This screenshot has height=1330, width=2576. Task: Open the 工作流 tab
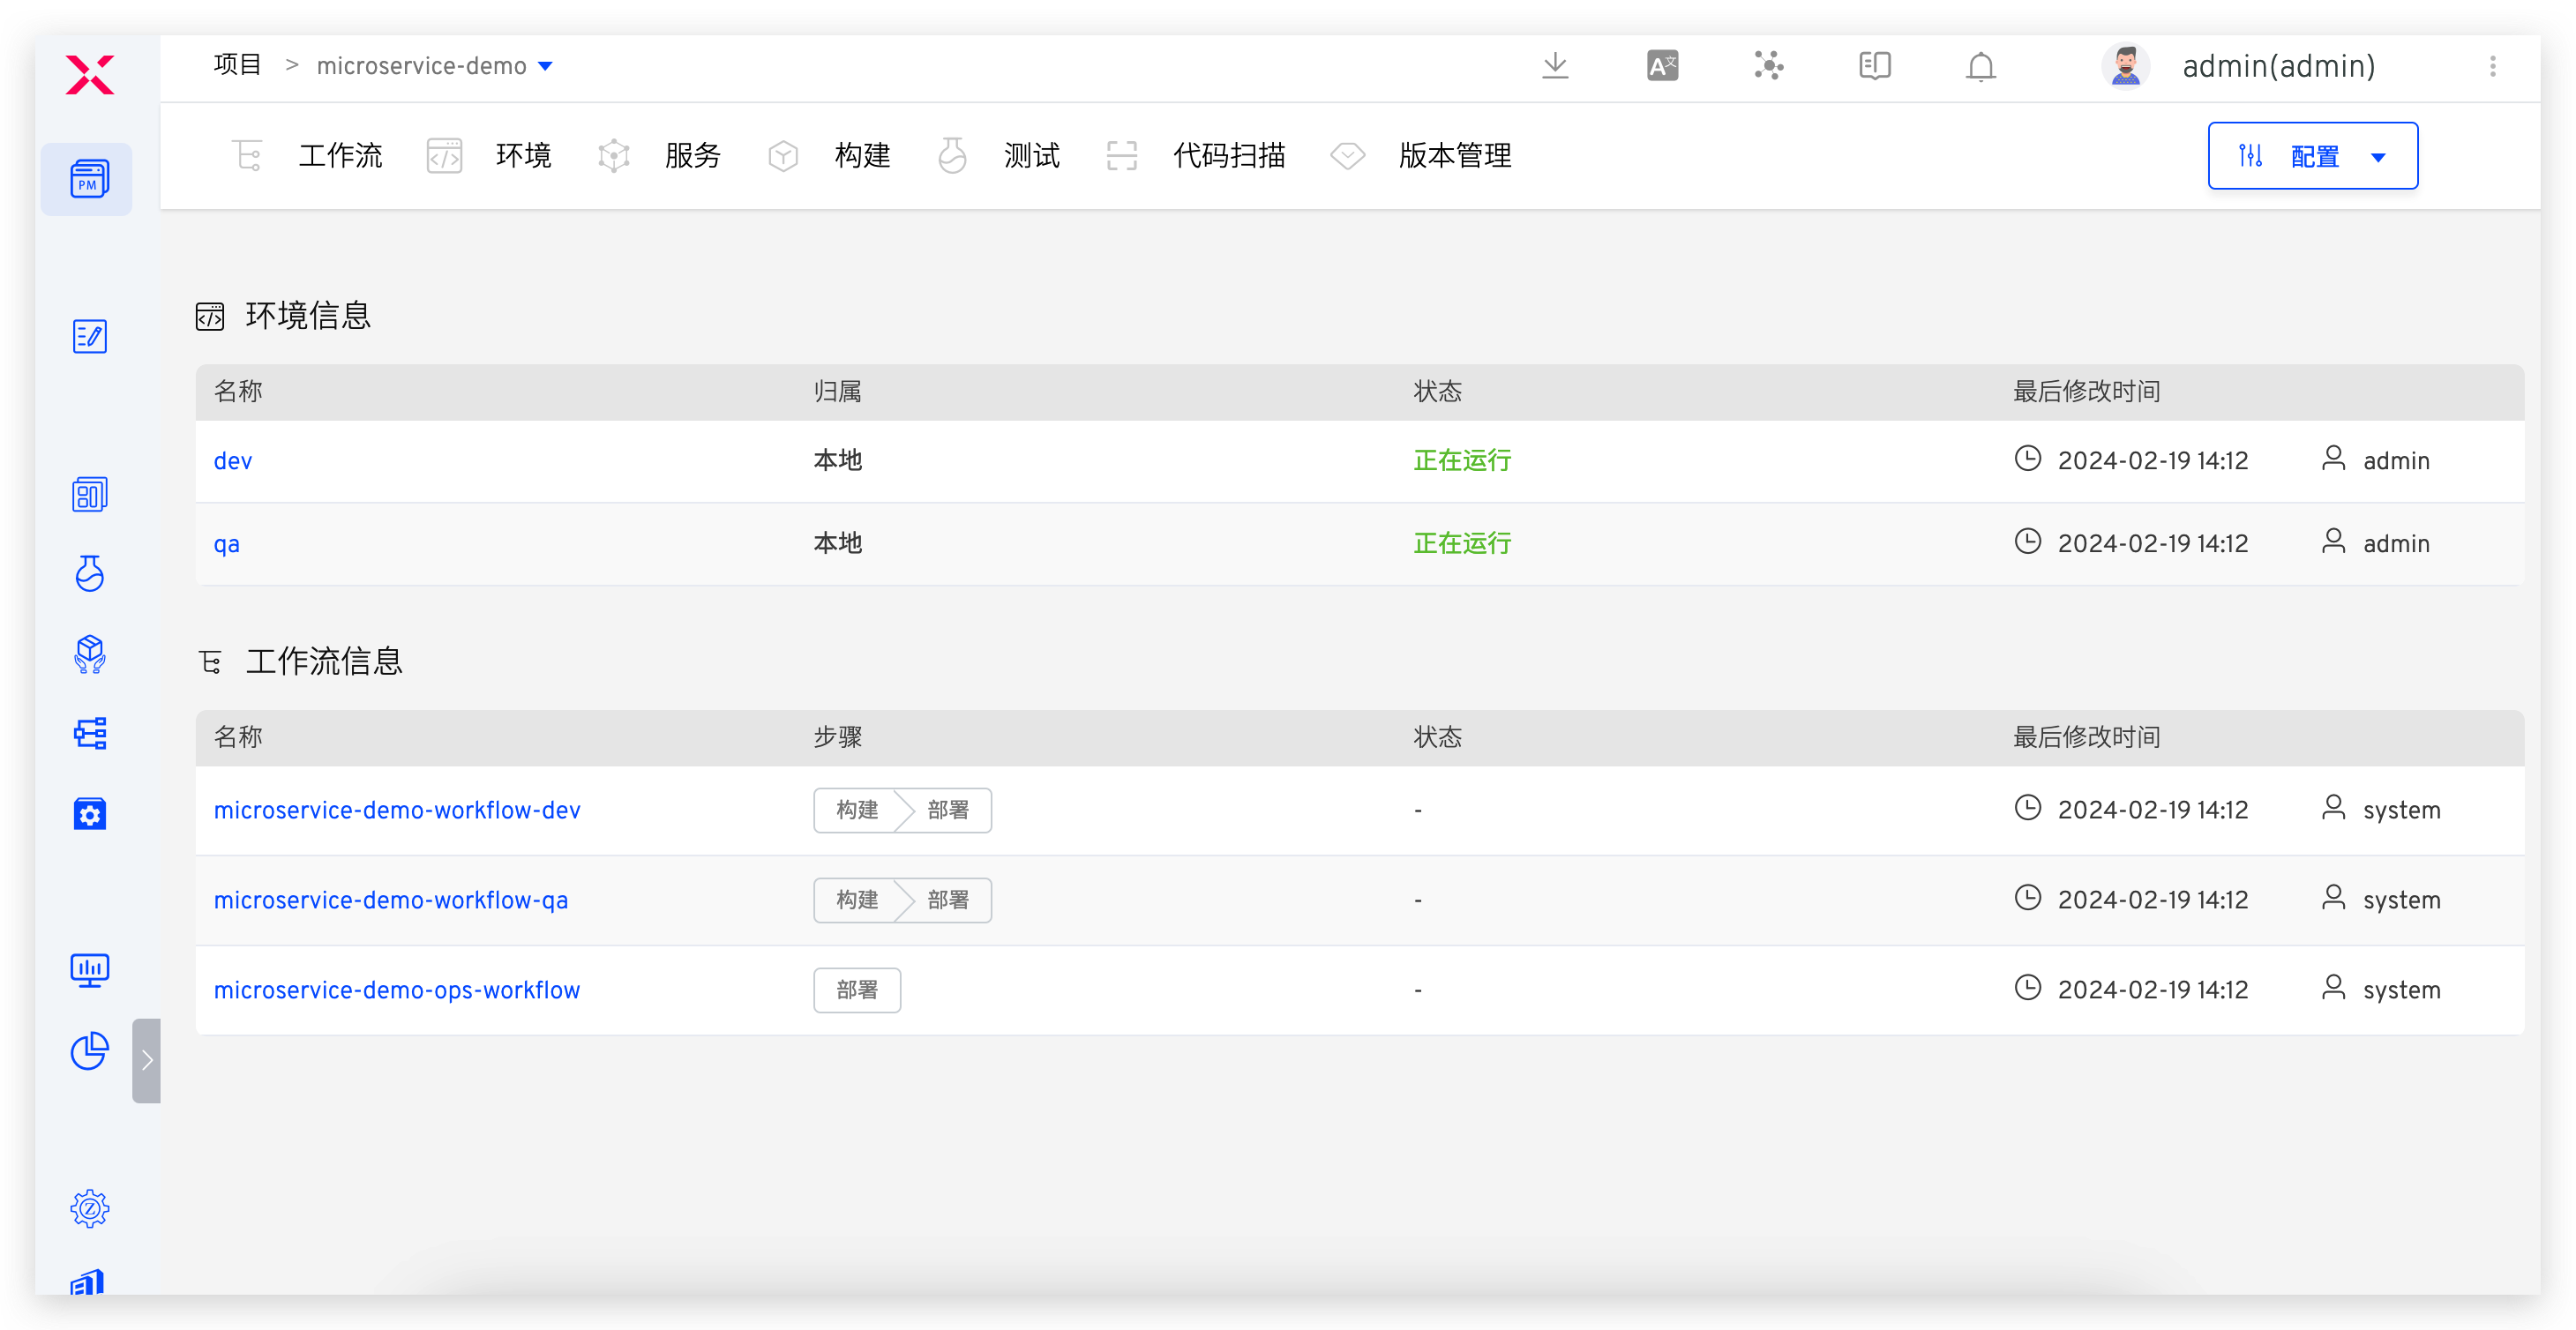click(306, 156)
